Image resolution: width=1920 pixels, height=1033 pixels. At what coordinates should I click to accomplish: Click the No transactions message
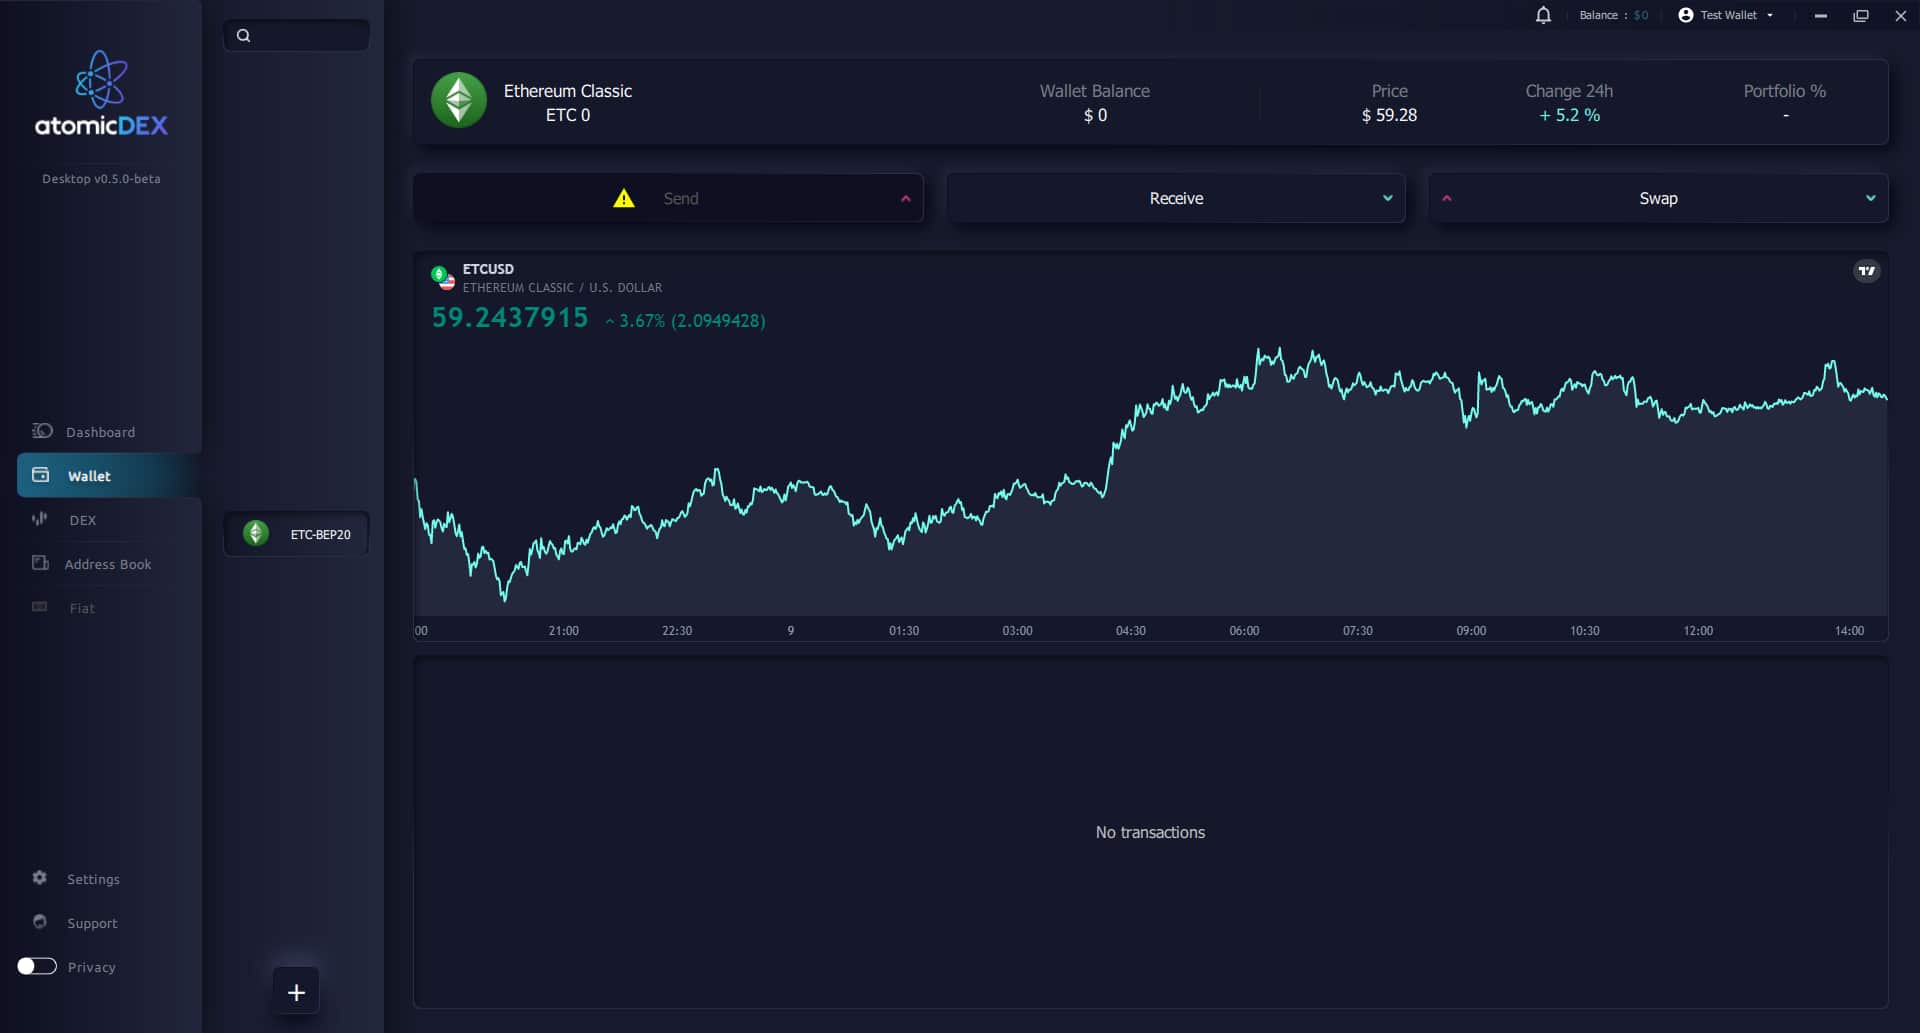(1150, 832)
